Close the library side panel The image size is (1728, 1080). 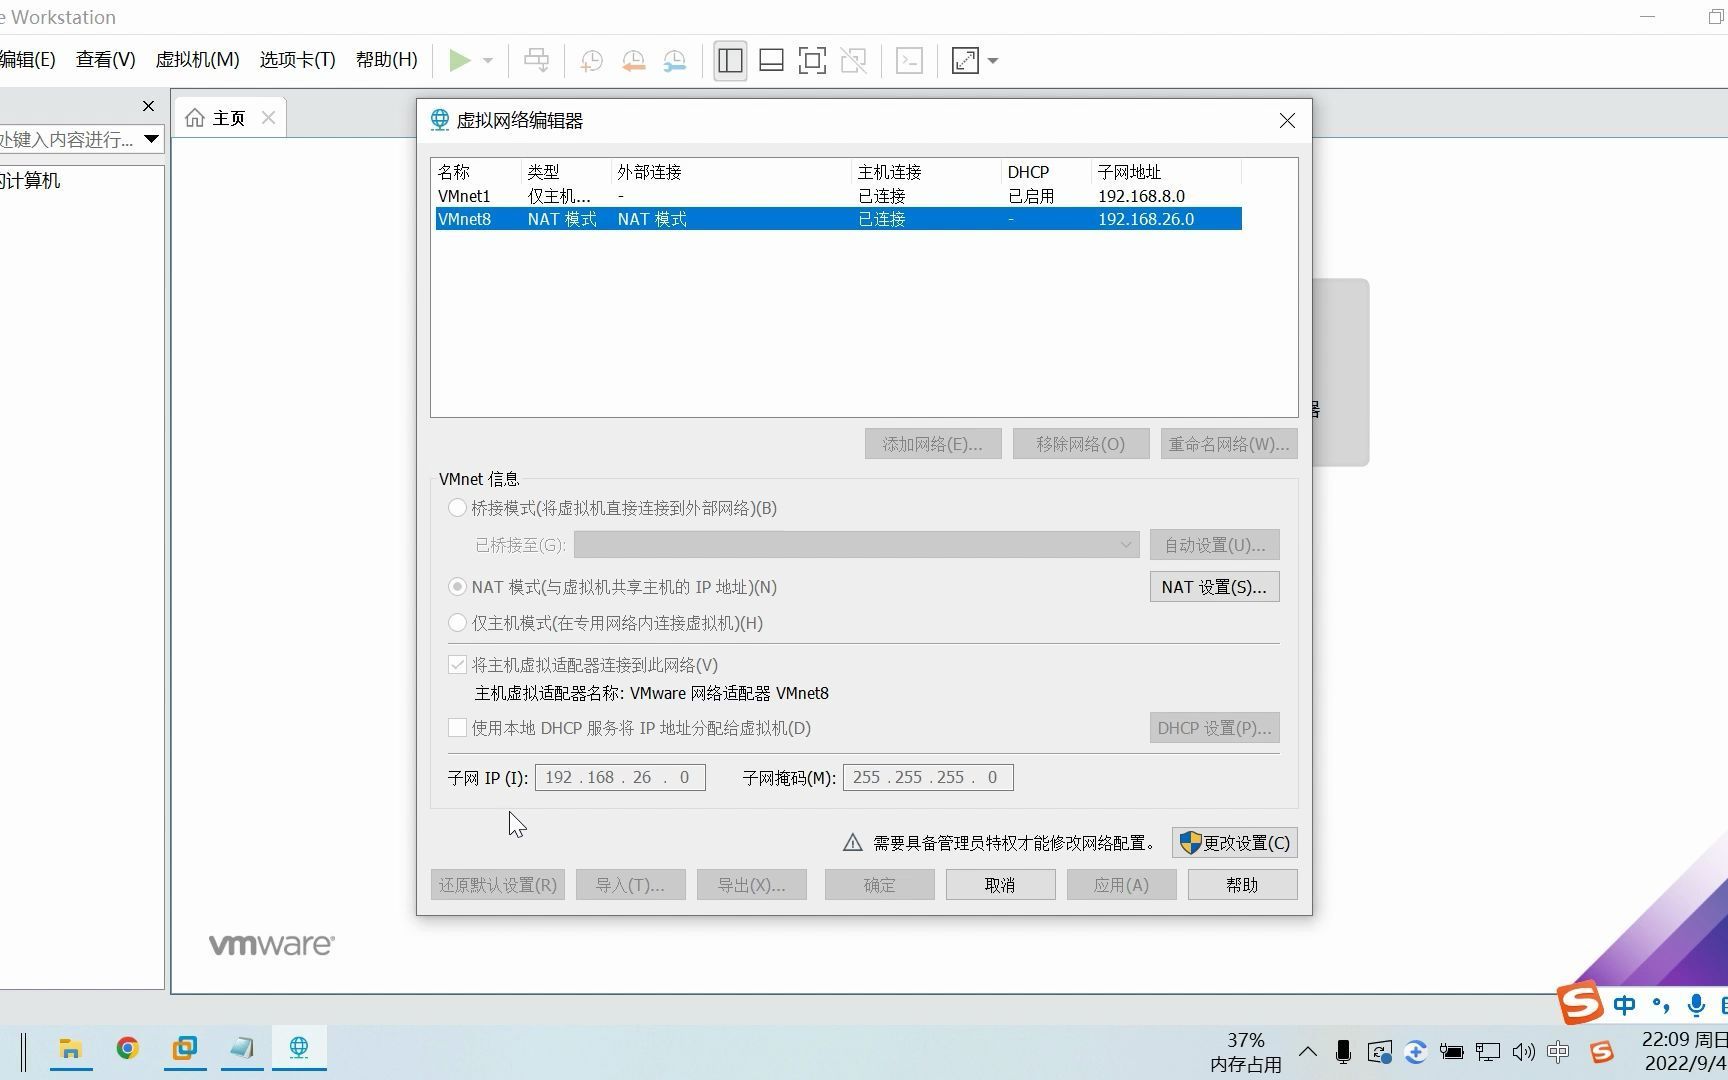coord(149,106)
